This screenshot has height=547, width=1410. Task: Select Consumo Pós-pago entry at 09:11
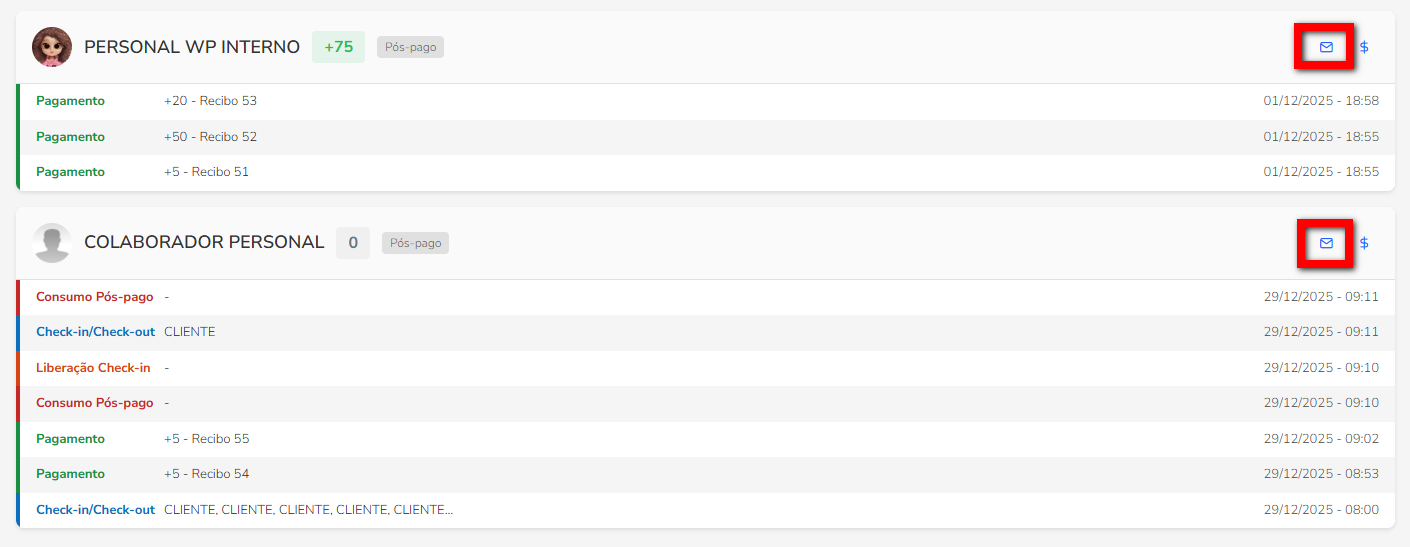pos(95,297)
